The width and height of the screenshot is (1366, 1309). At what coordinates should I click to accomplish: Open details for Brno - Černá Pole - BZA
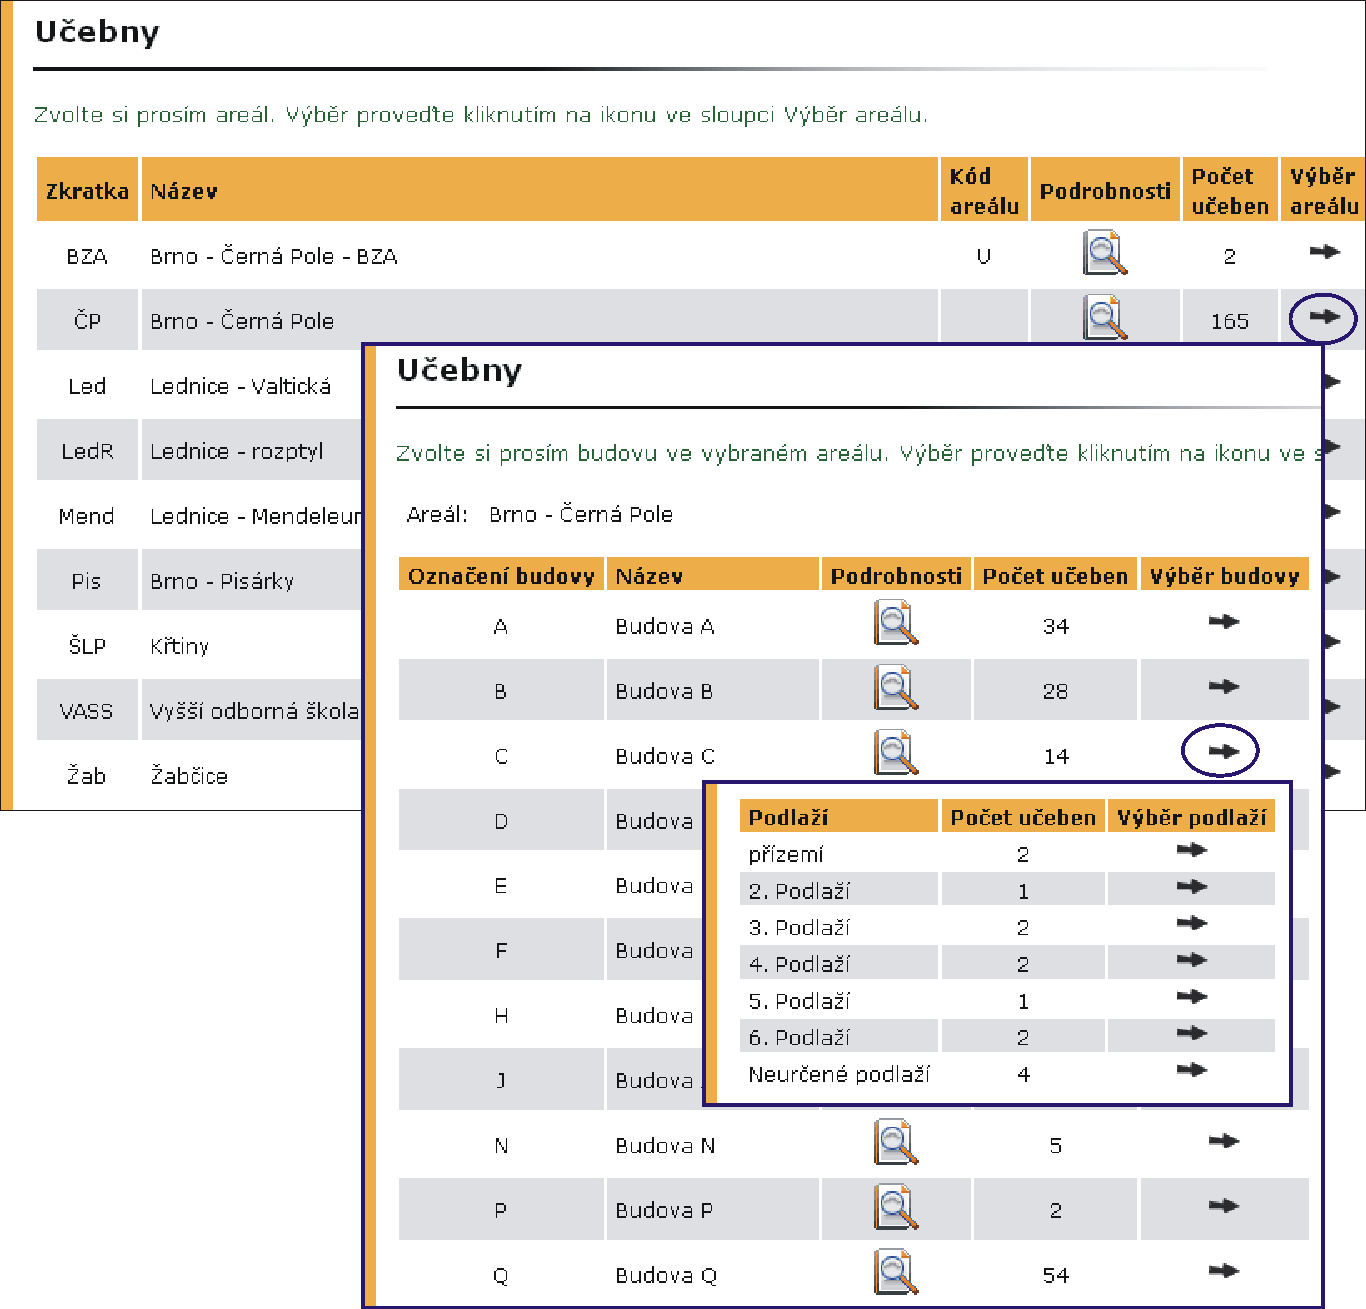[x=1105, y=254]
